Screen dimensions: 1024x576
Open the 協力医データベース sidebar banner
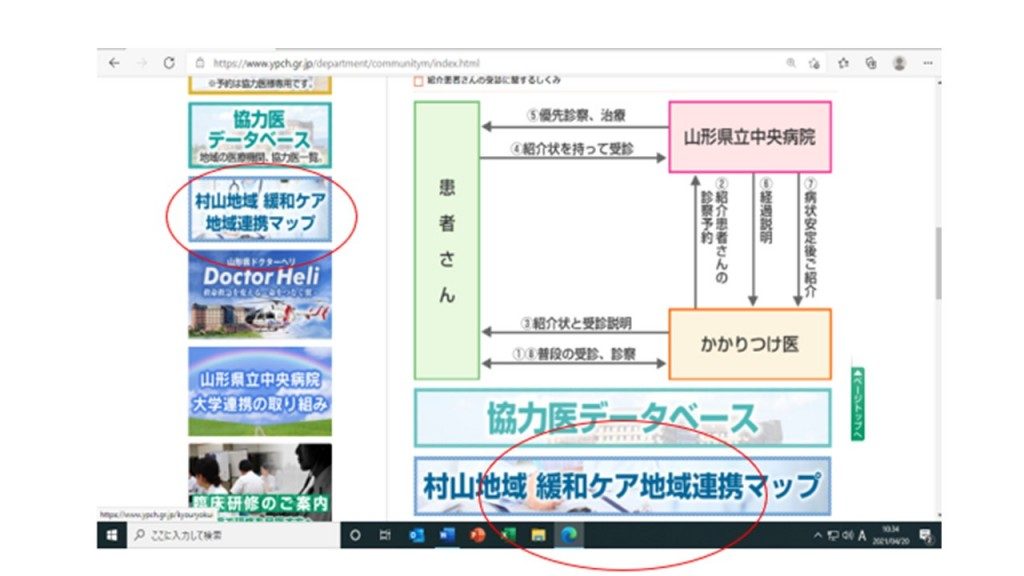pos(259,134)
